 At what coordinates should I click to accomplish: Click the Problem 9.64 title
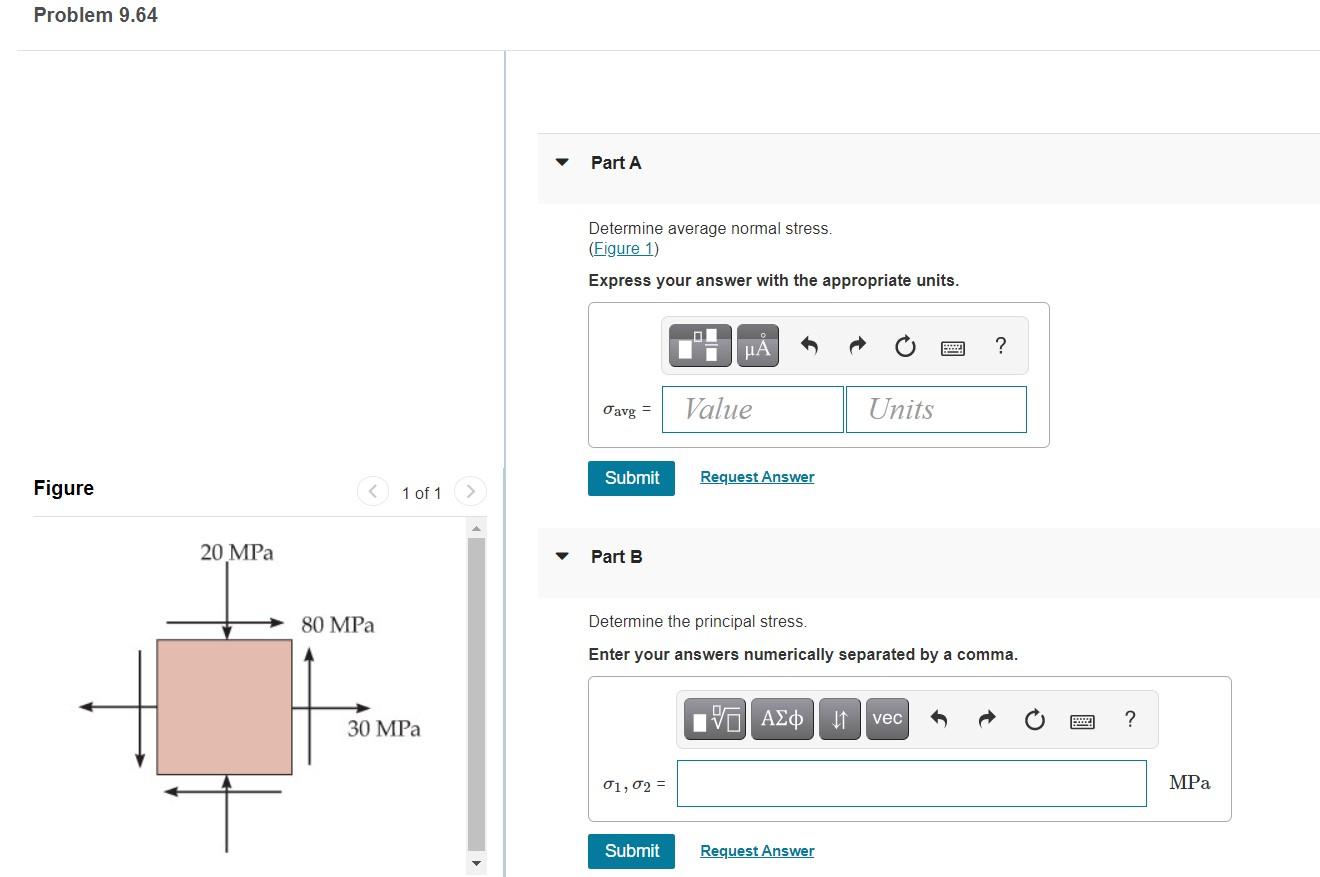pos(96,15)
